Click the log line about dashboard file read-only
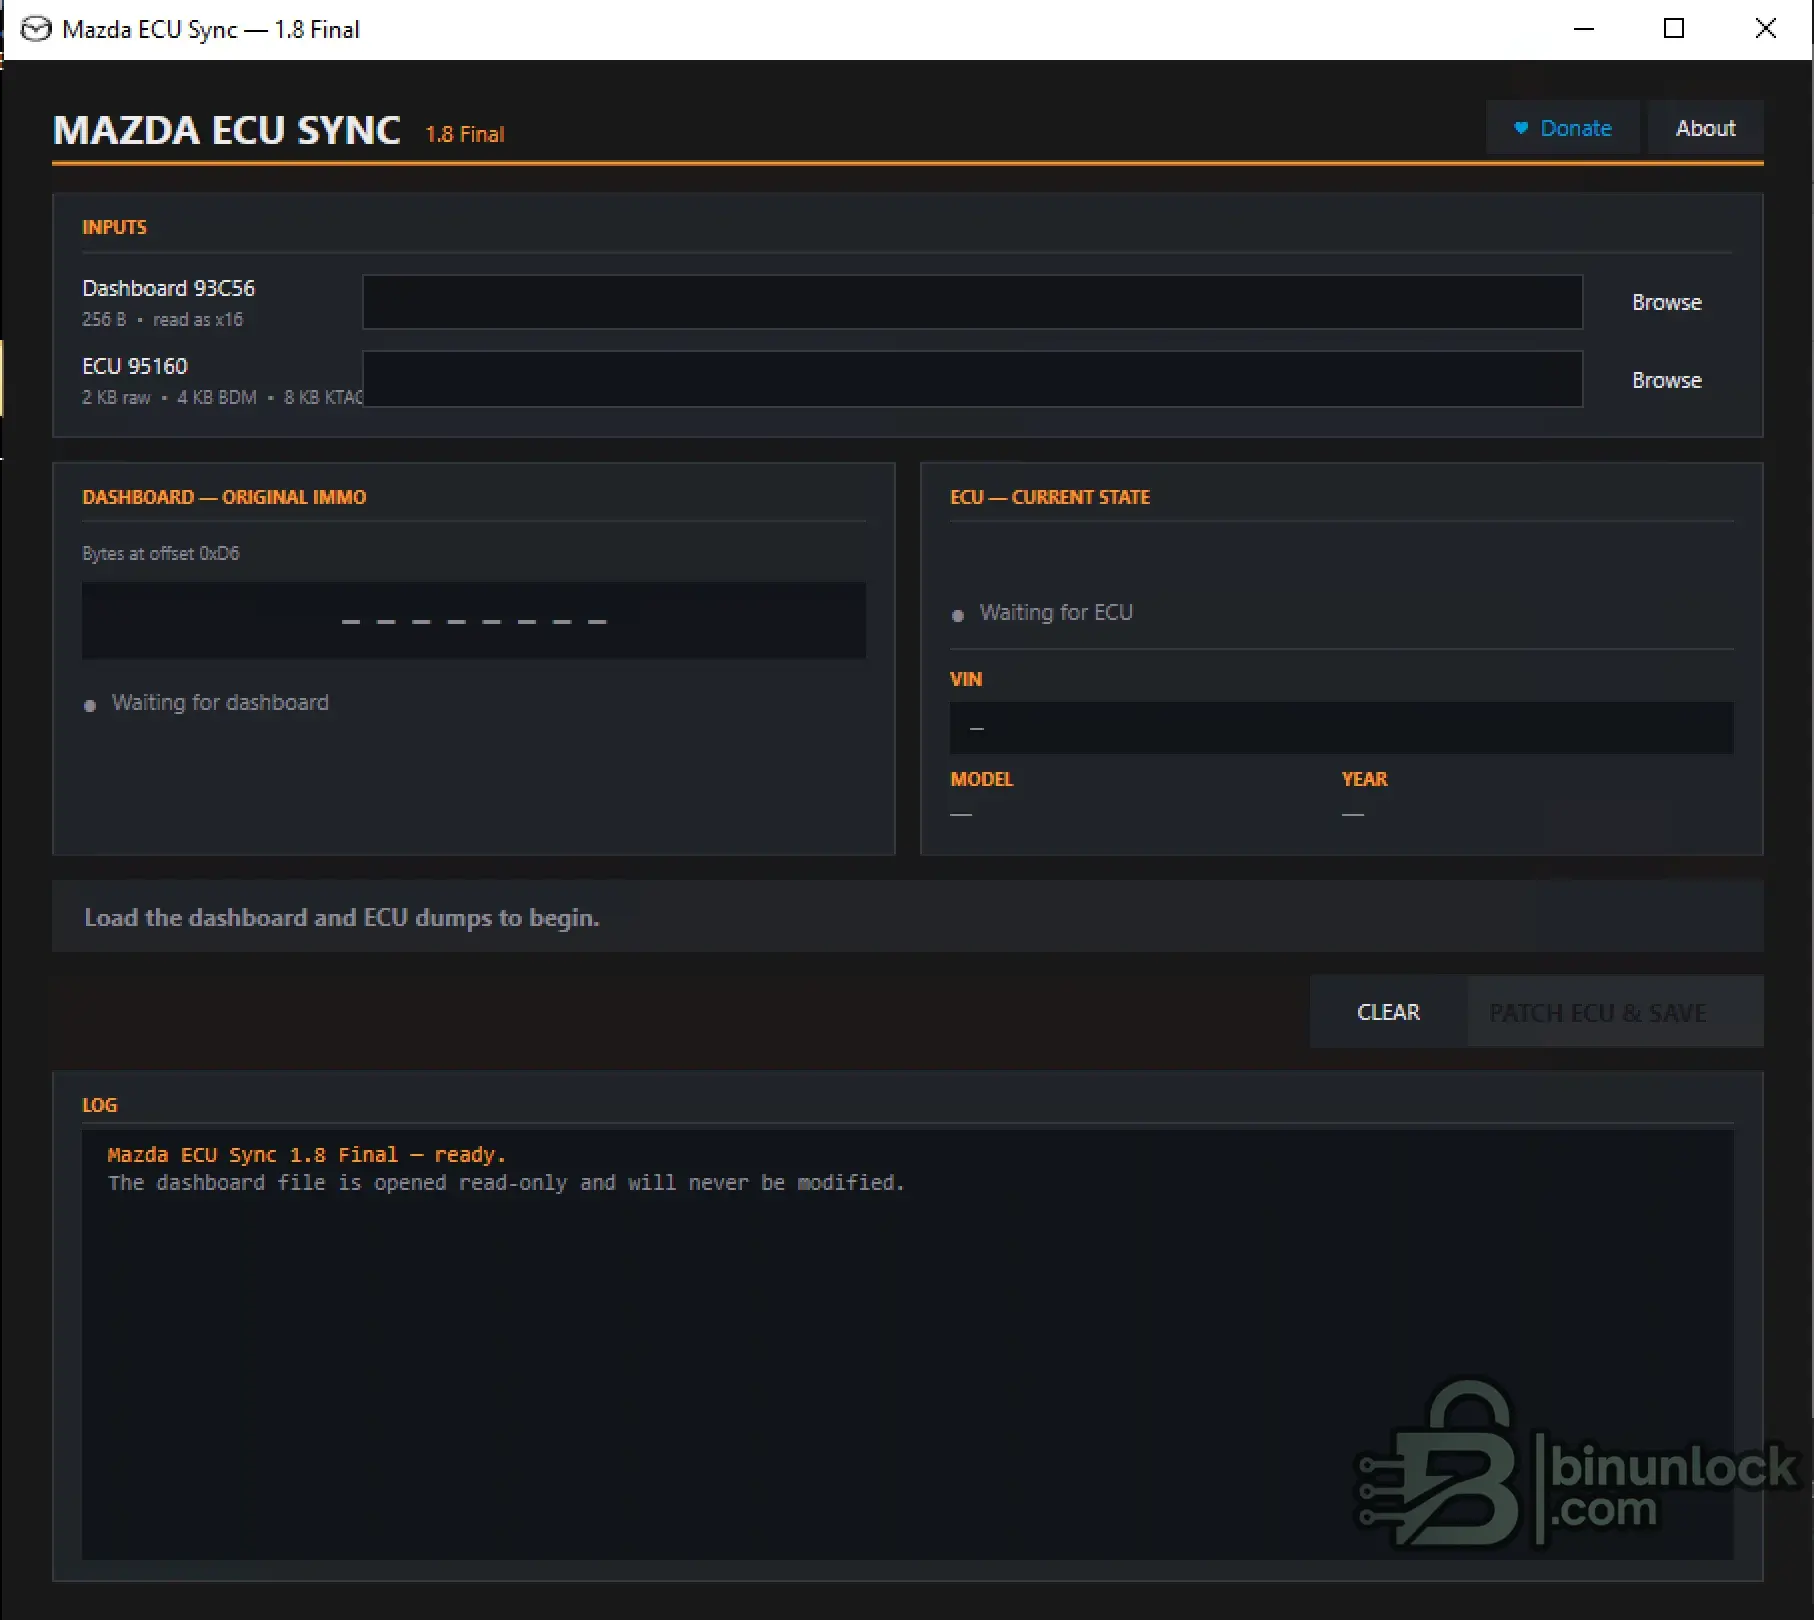This screenshot has height=1620, width=1814. pos(506,1183)
